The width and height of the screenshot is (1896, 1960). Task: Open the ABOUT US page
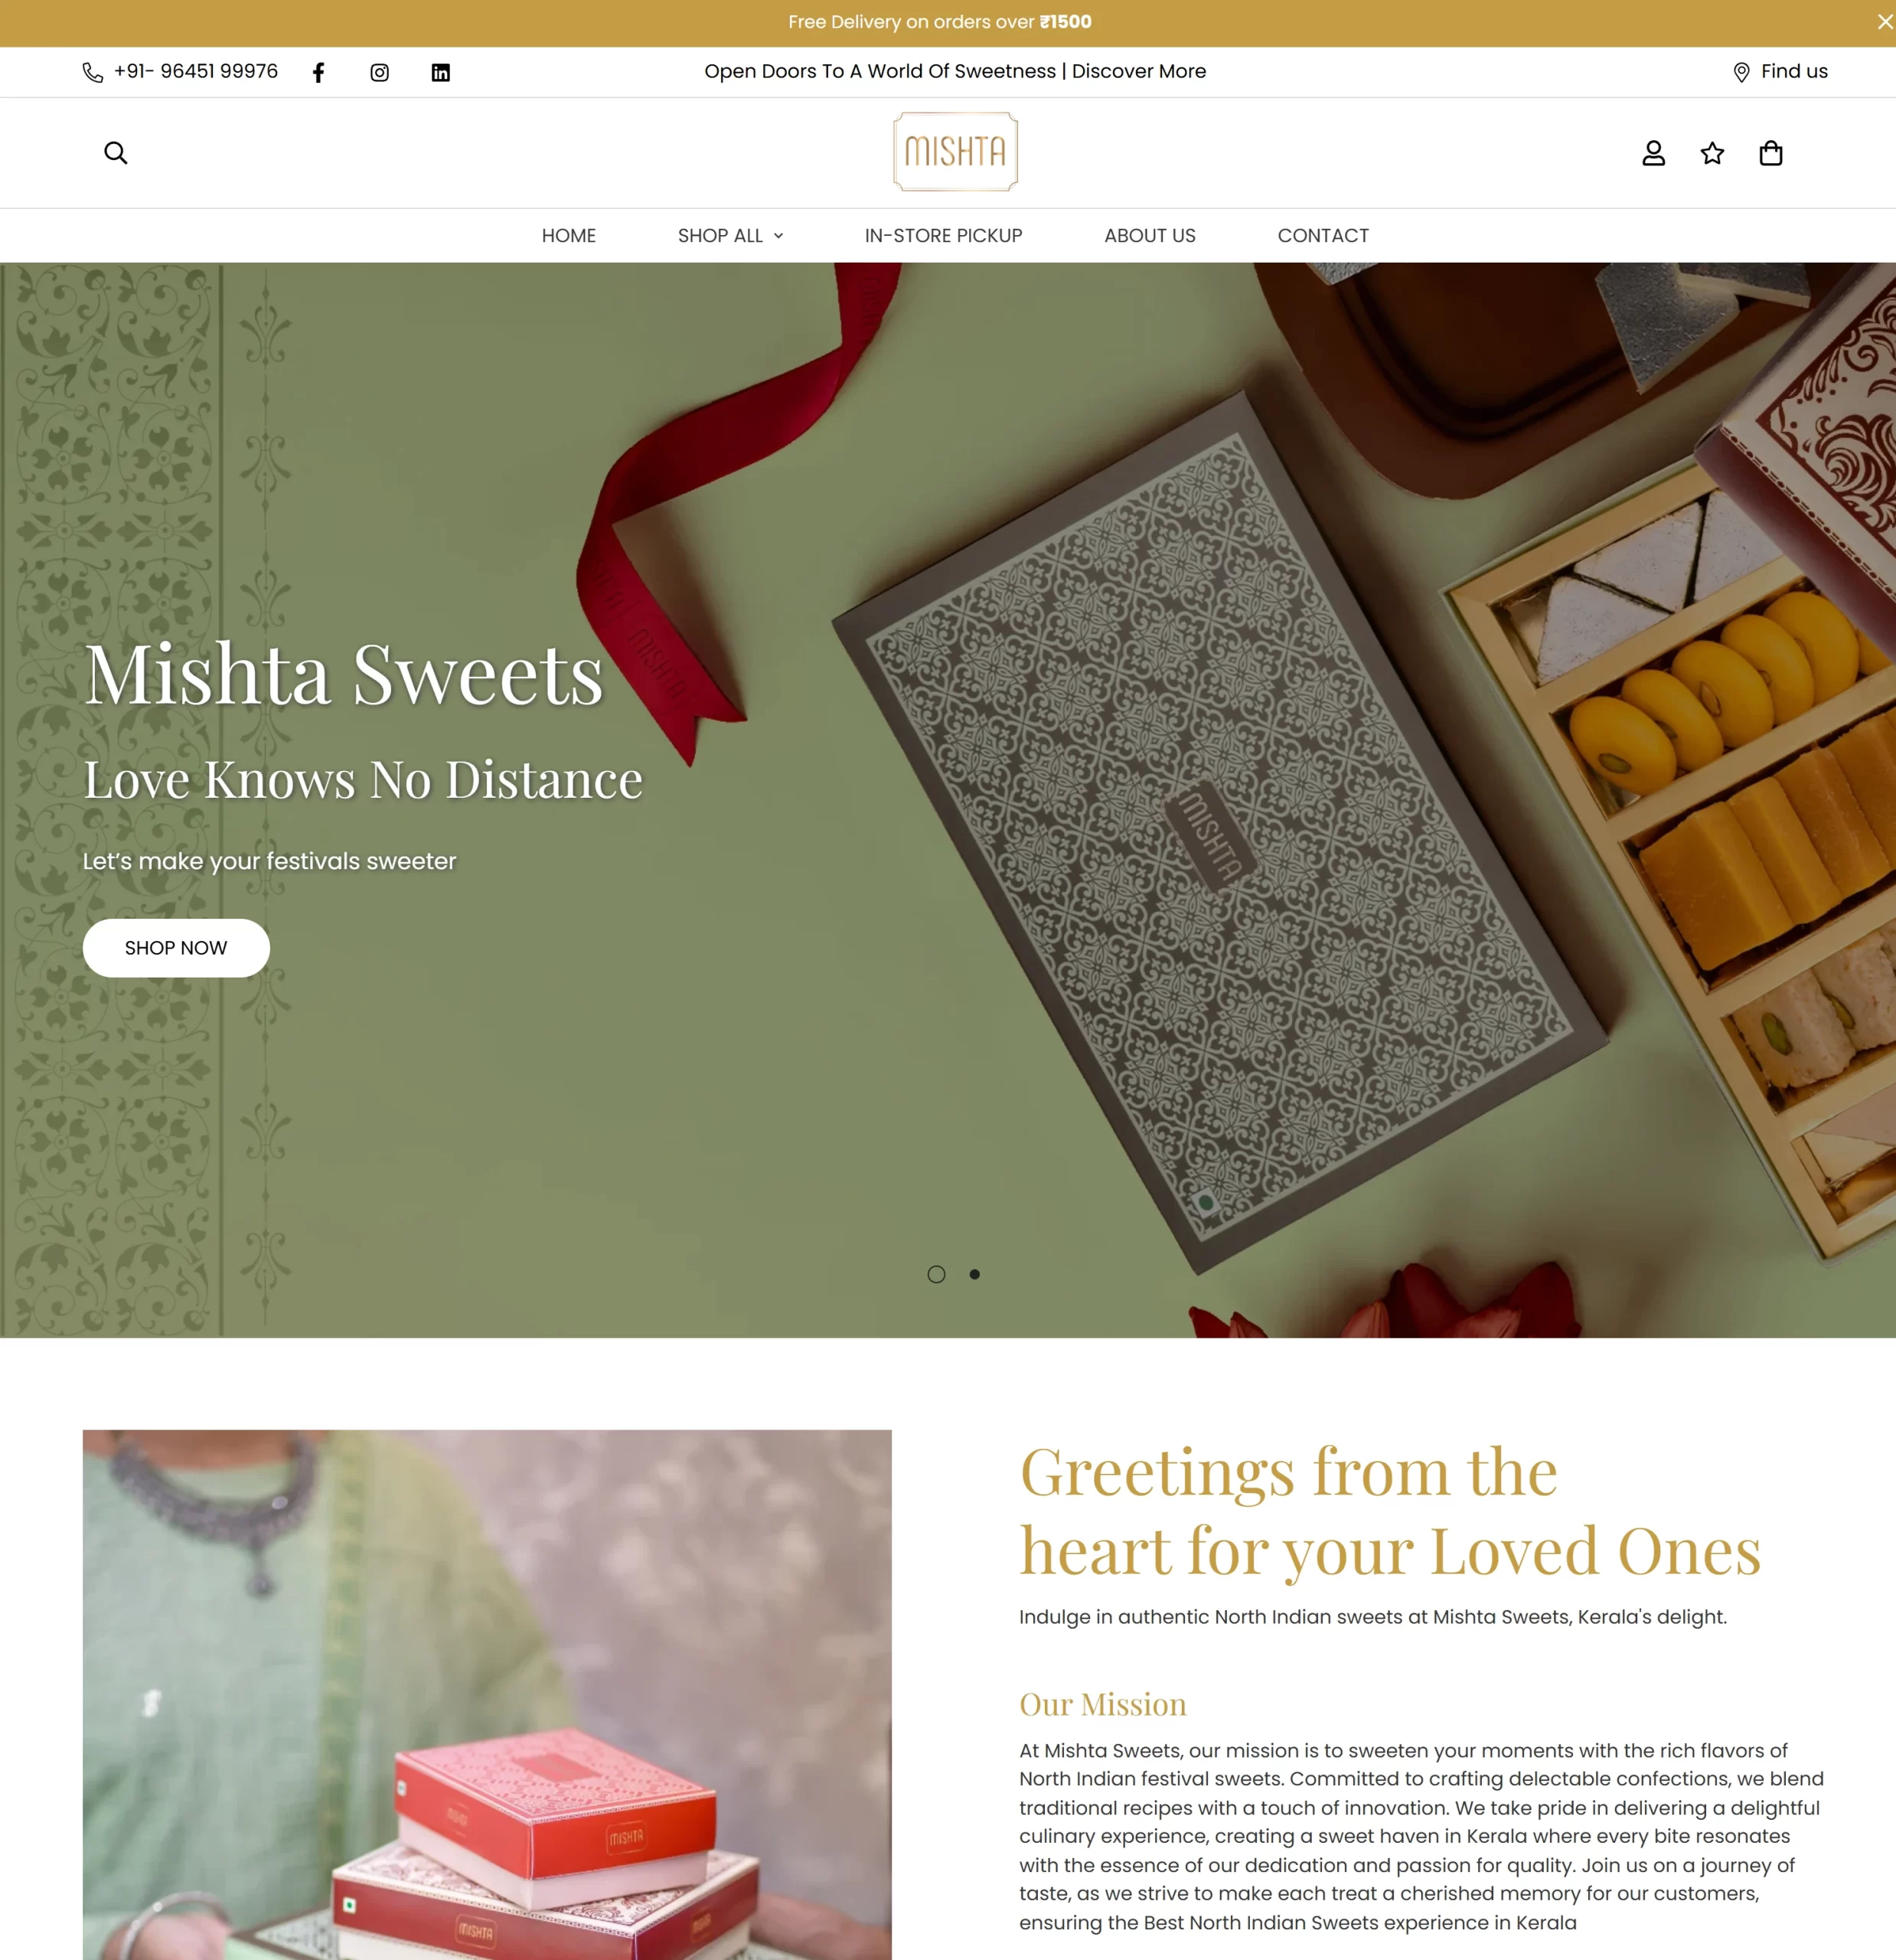(x=1150, y=236)
